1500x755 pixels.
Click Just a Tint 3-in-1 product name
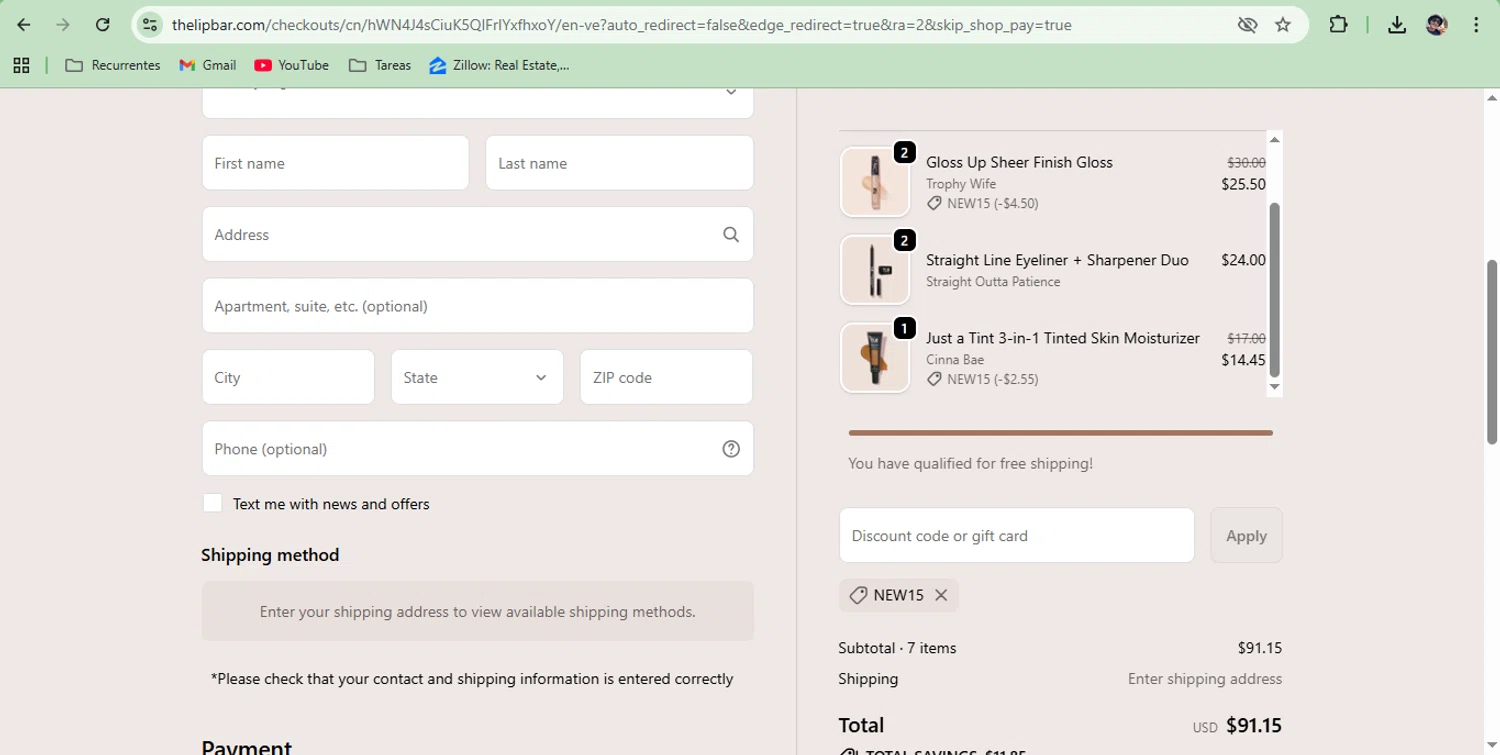[x=1063, y=338]
